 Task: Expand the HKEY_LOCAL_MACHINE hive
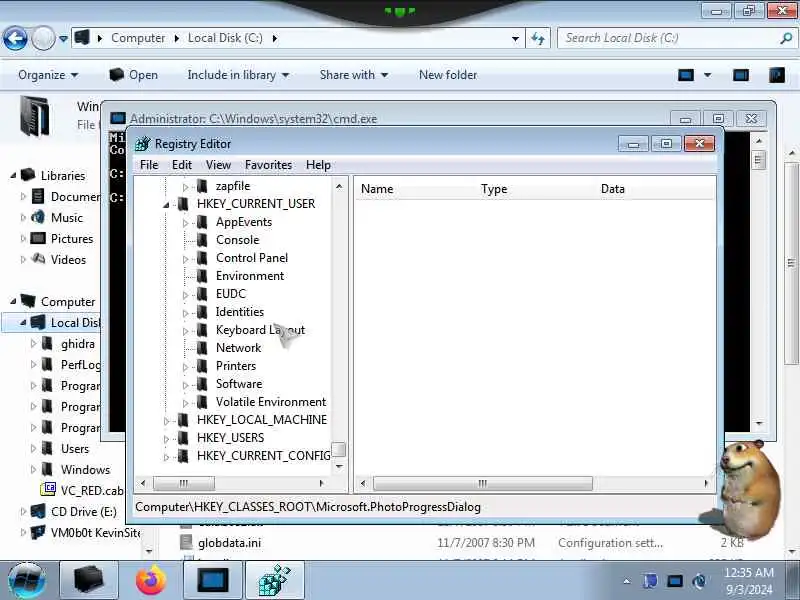click(x=166, y=421)
